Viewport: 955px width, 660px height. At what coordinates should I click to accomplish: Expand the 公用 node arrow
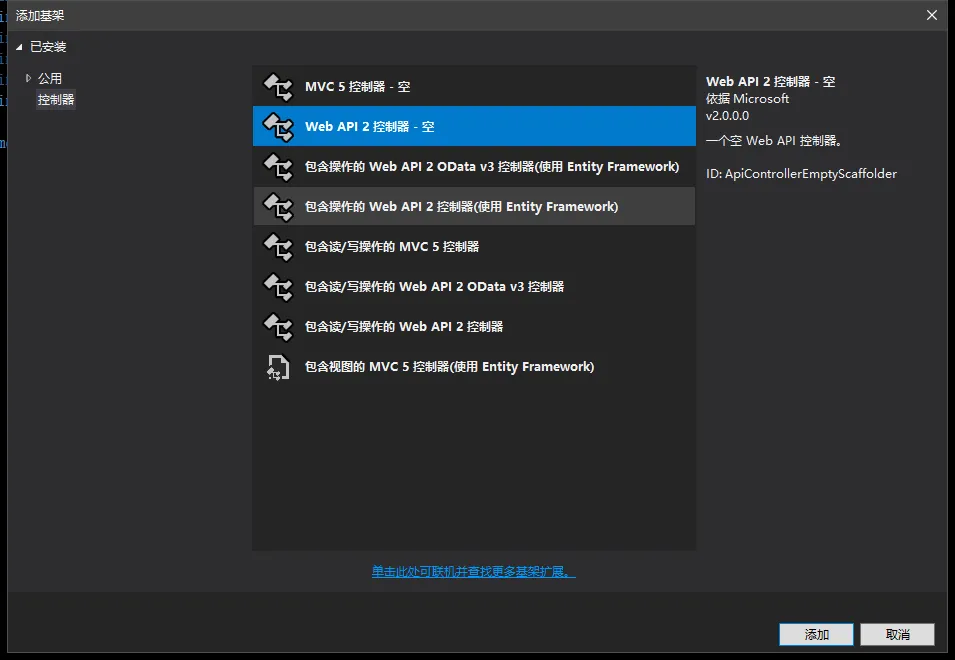(28, 78)
